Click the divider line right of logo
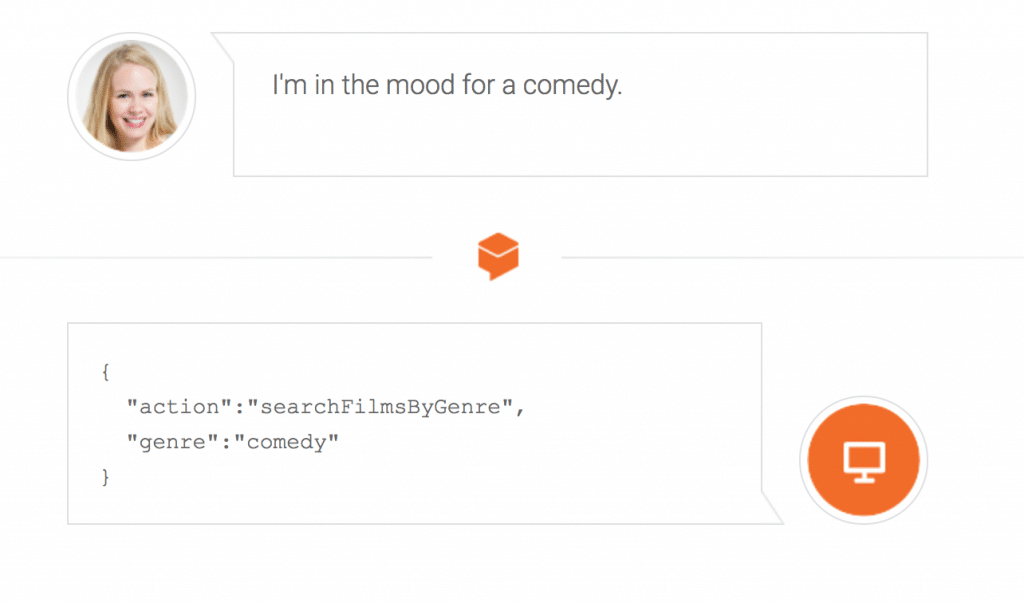Viewport: 1024px width, 603px height. tap(790, 257)
